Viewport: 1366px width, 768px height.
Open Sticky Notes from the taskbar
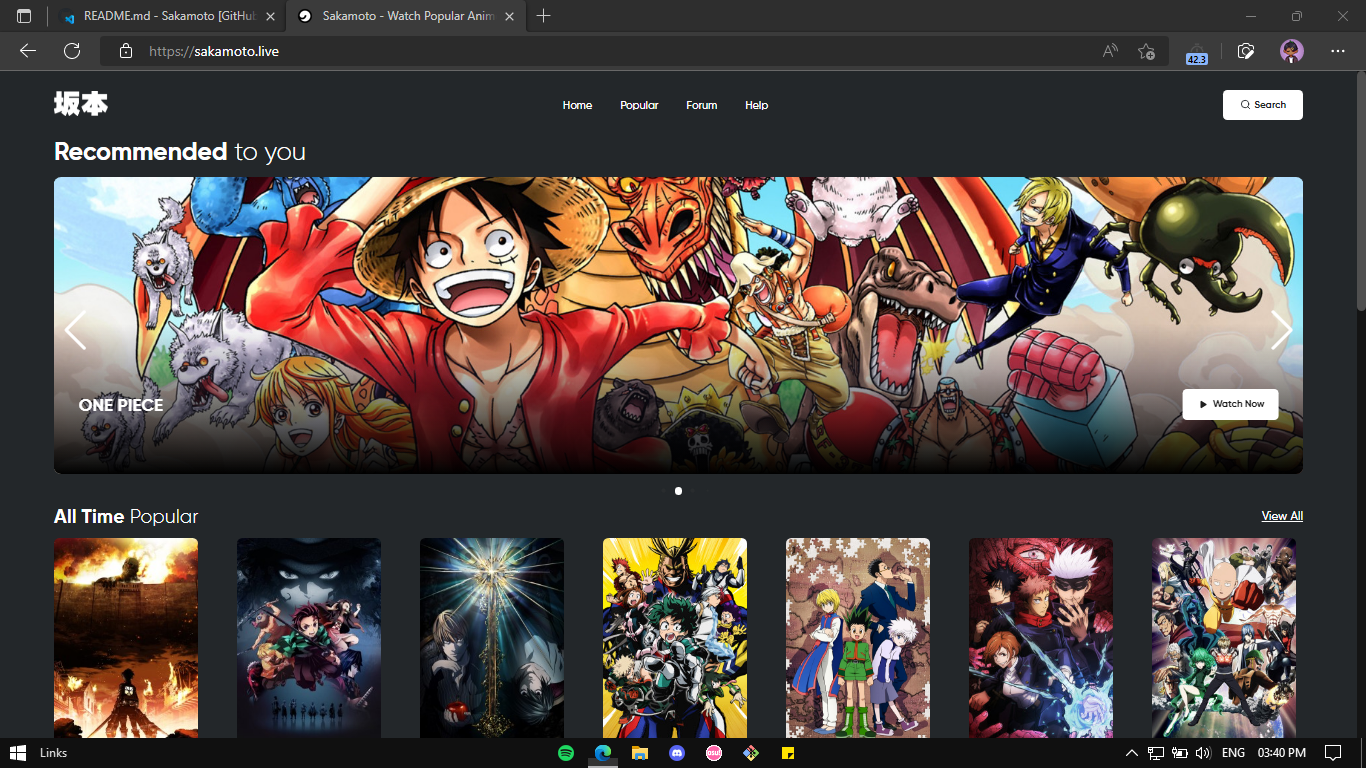pos(788,753)
